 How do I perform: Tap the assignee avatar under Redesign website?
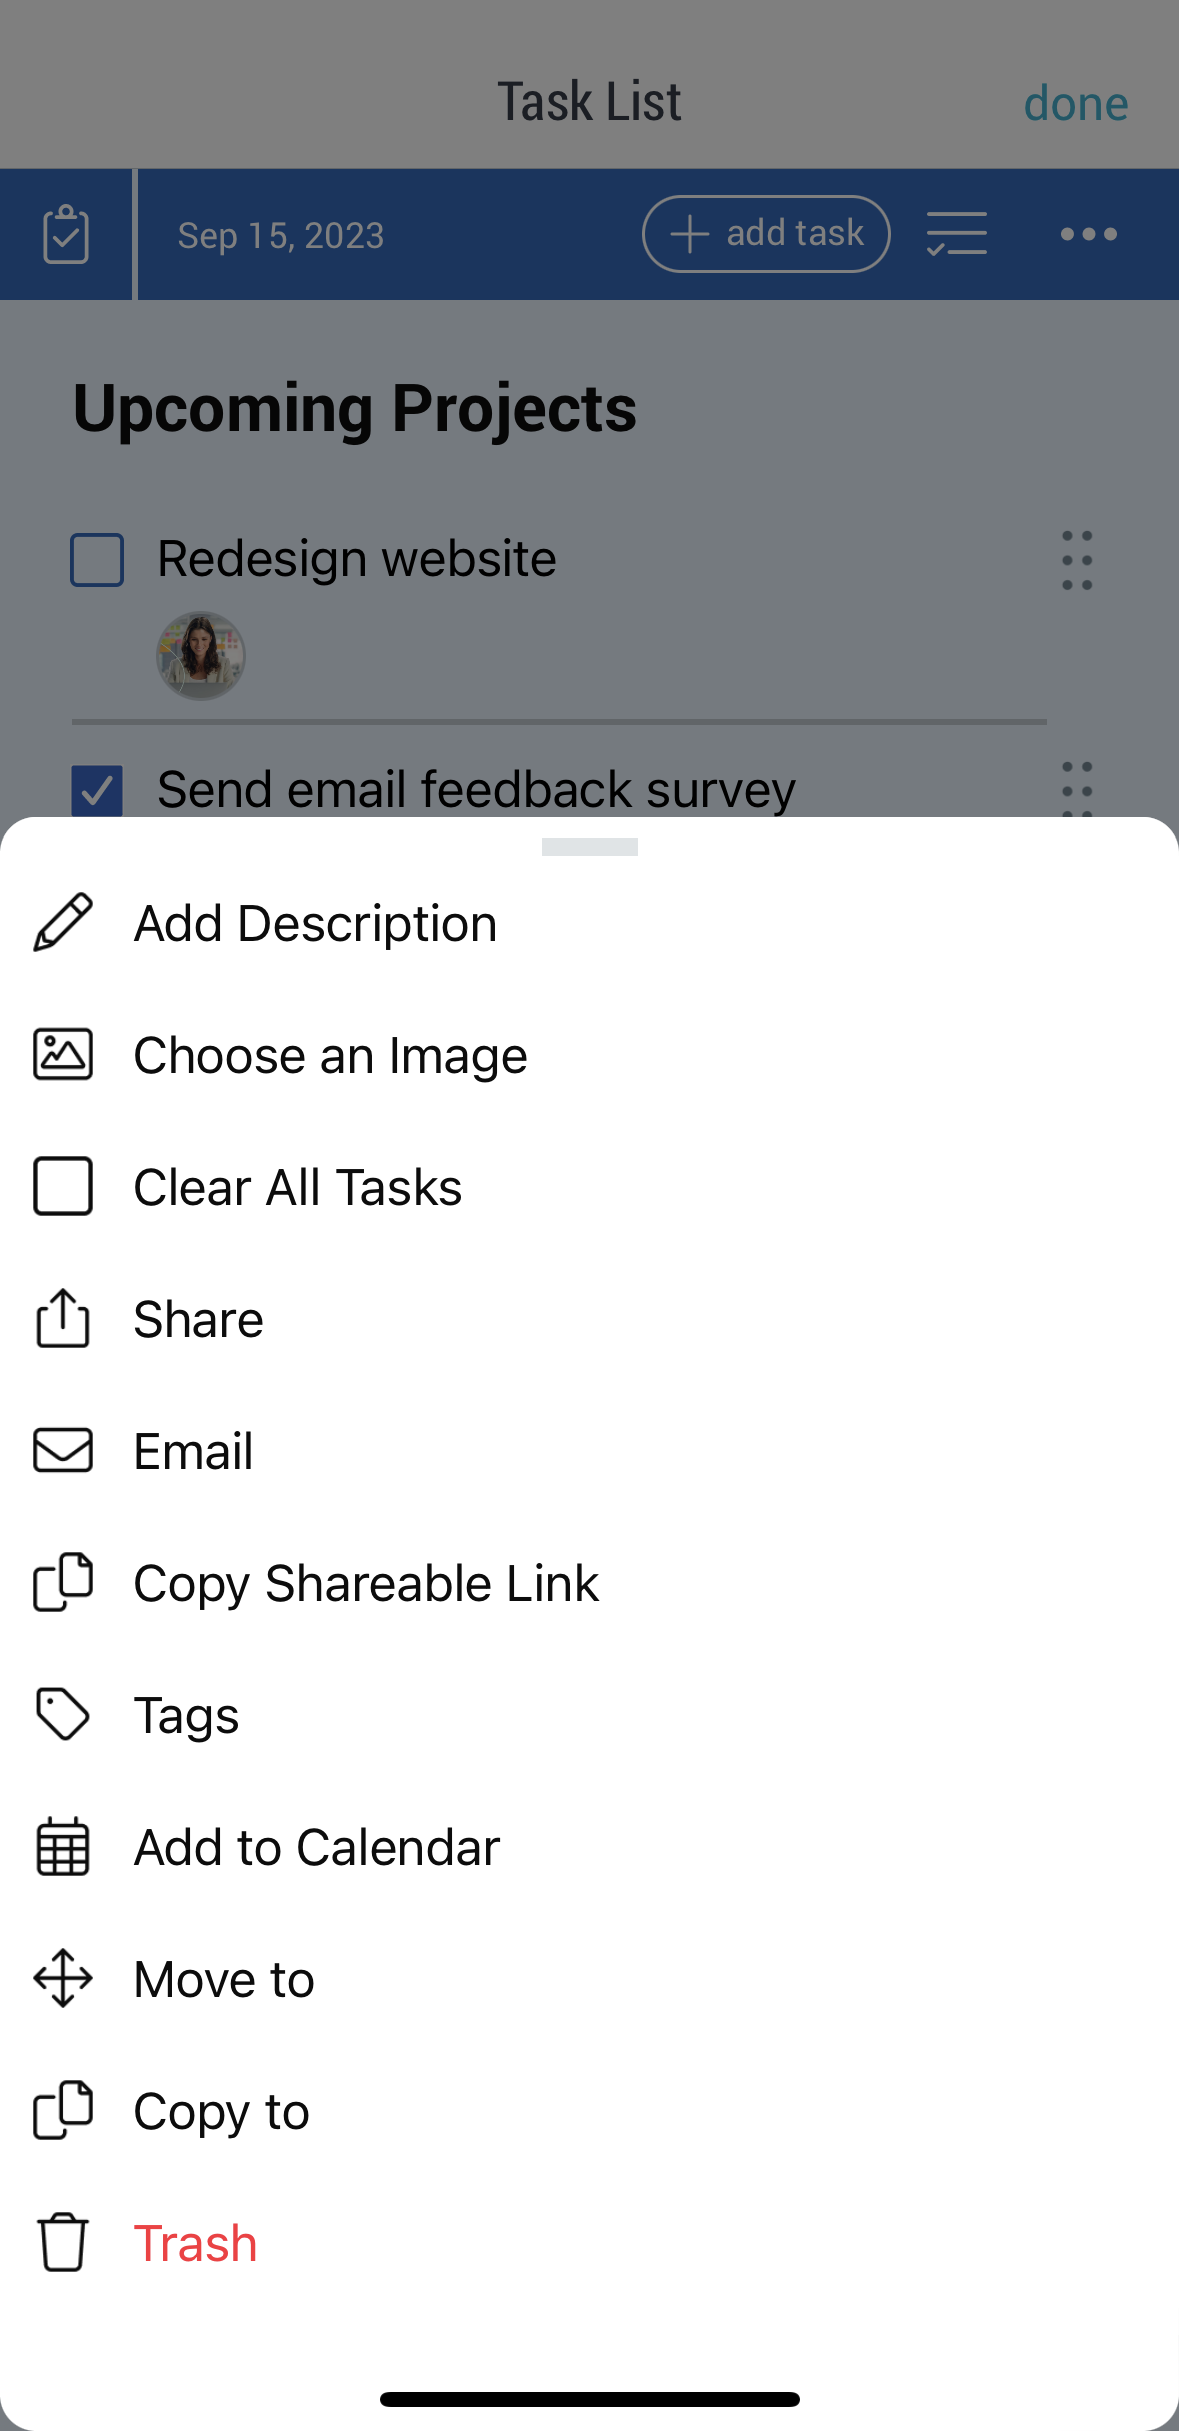(201, 656)
